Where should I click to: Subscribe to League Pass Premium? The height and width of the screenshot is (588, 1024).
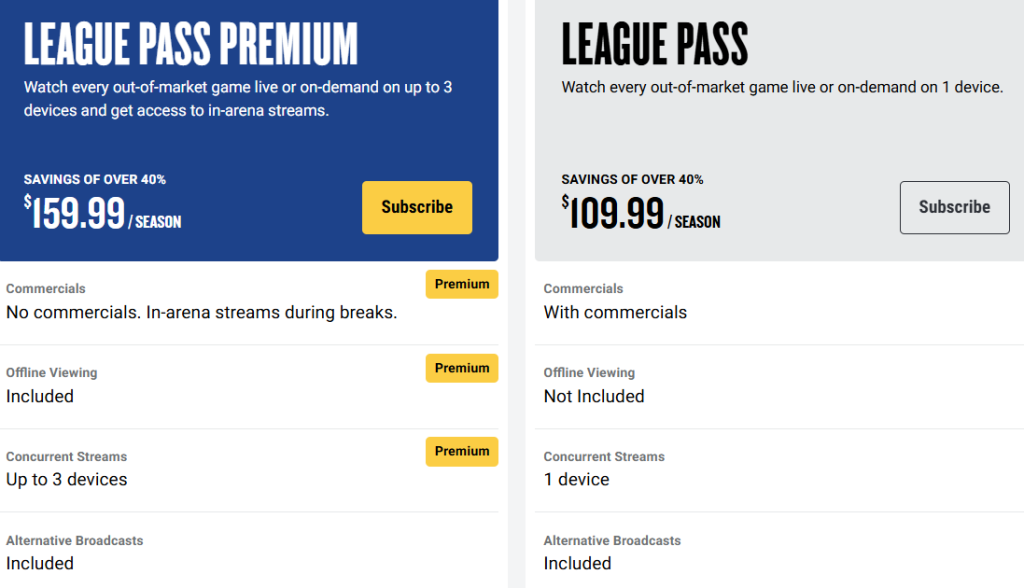(417, 207)
